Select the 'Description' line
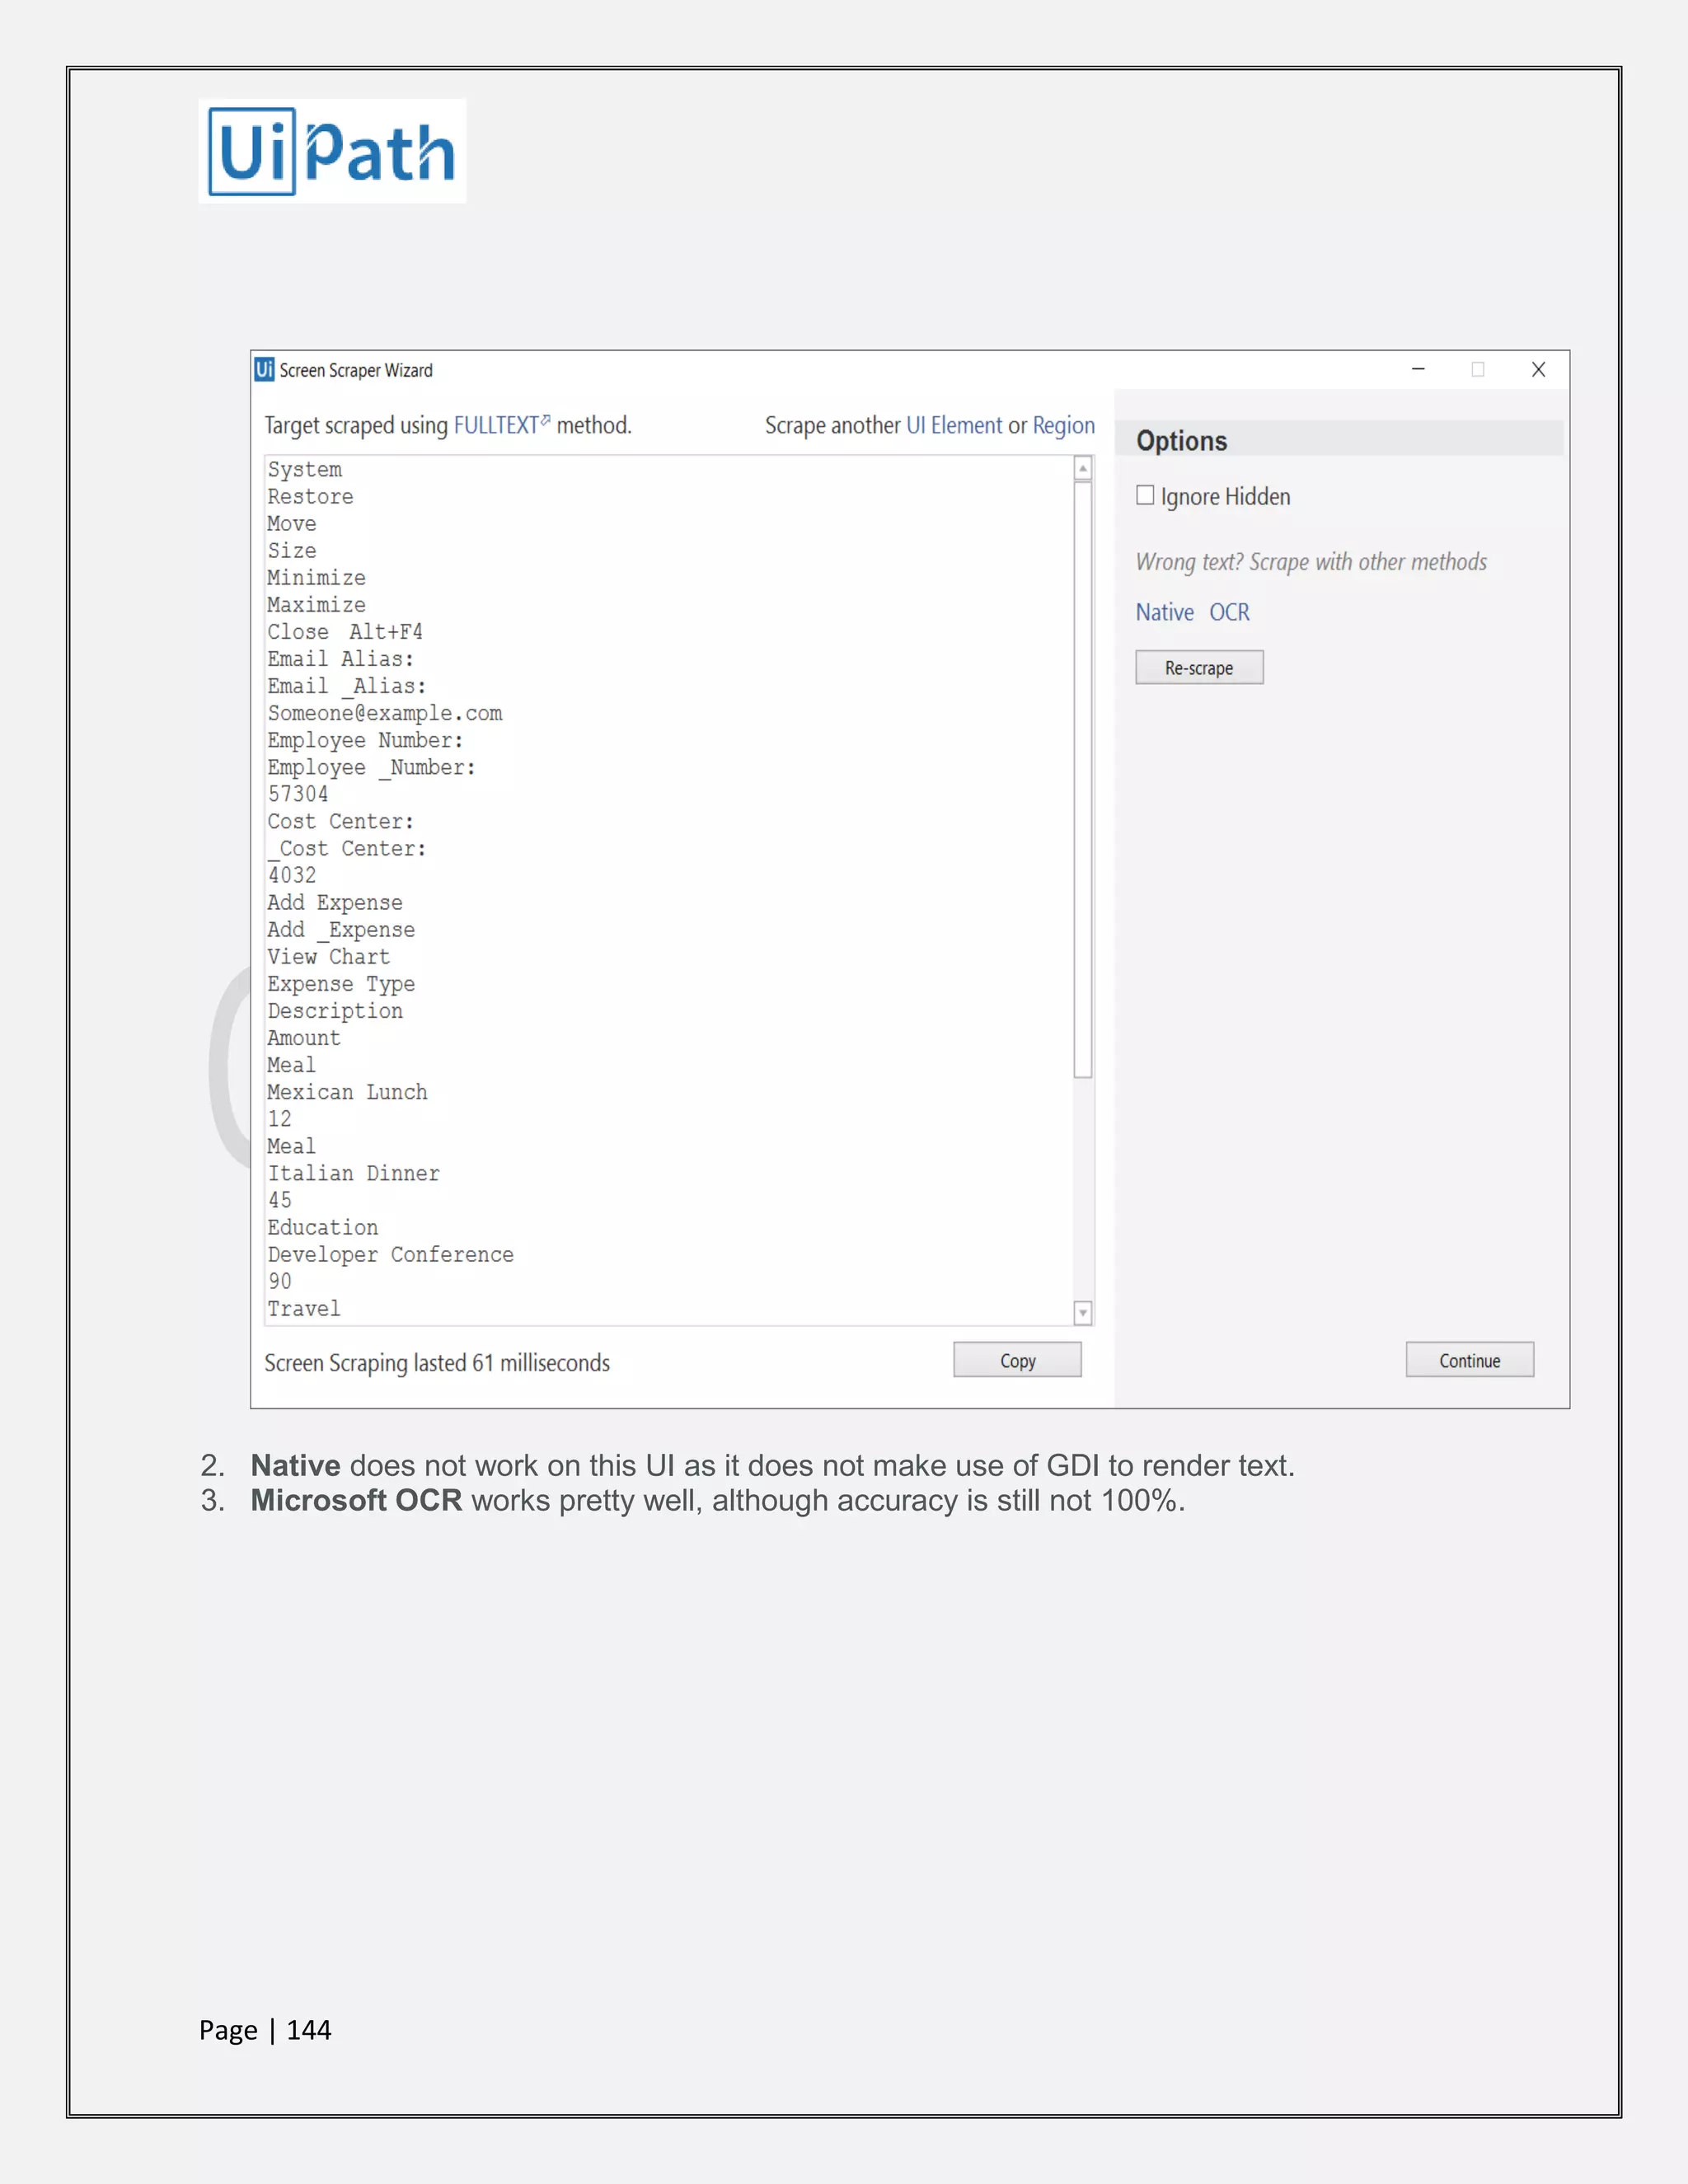This screenshot has width=1688, height=2184. tap(335, 1010)
